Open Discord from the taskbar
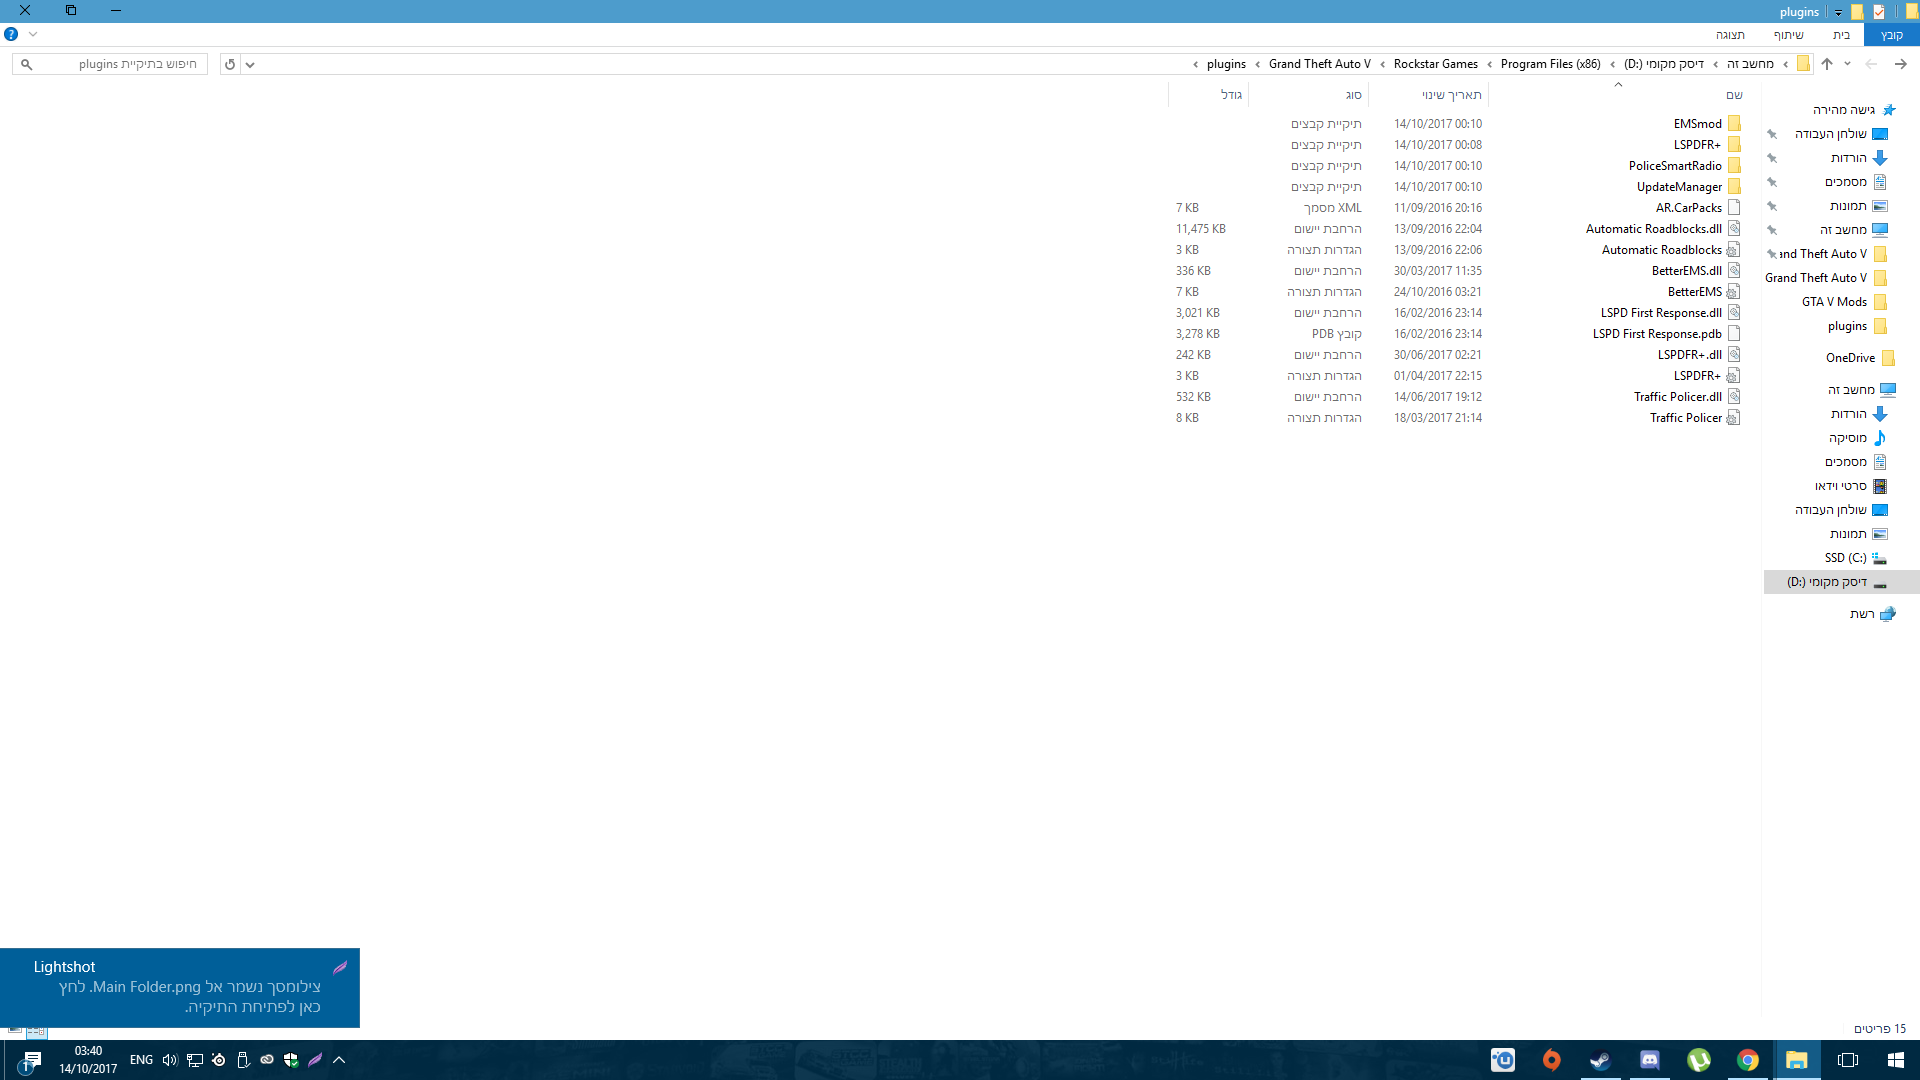Viewport: 1920px width, 1080px height. pos(1649,1060)
